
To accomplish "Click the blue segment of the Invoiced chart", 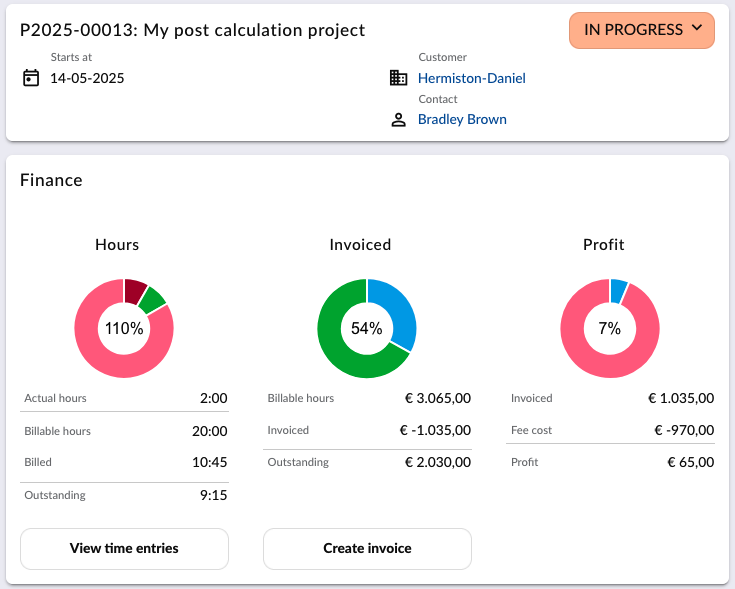I will tap(396, 312).
